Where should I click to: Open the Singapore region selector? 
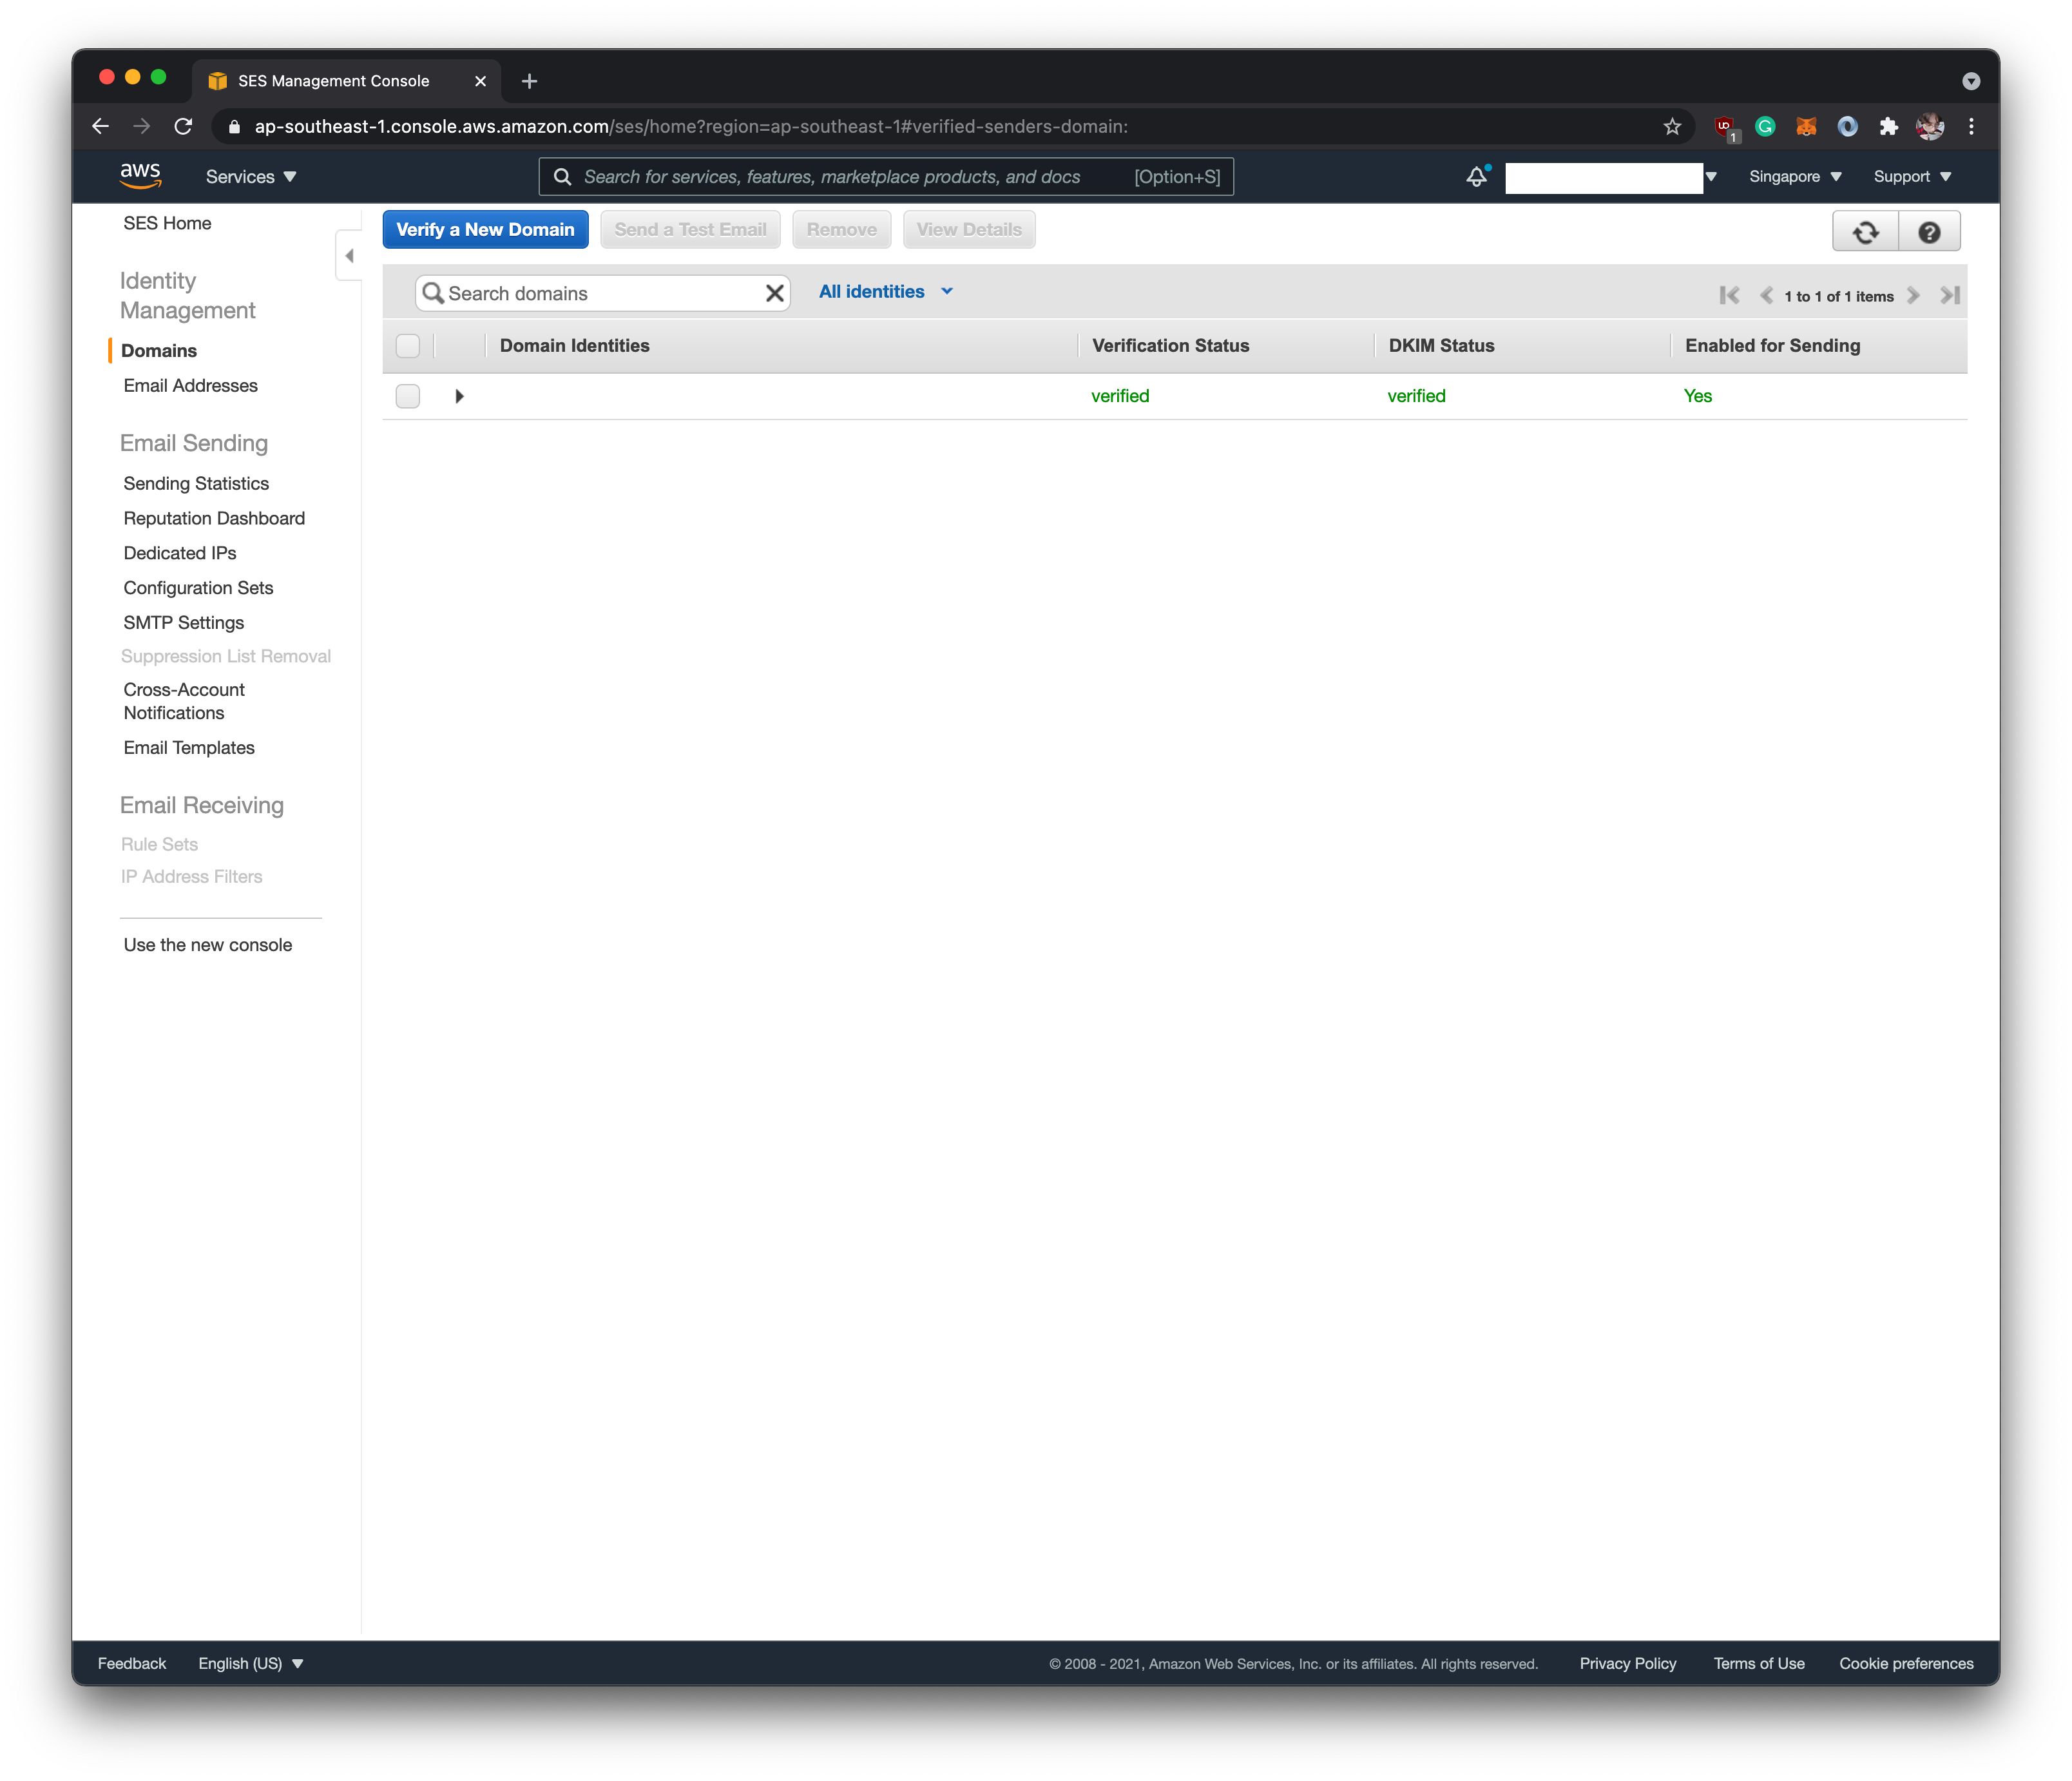(1795, 176)
